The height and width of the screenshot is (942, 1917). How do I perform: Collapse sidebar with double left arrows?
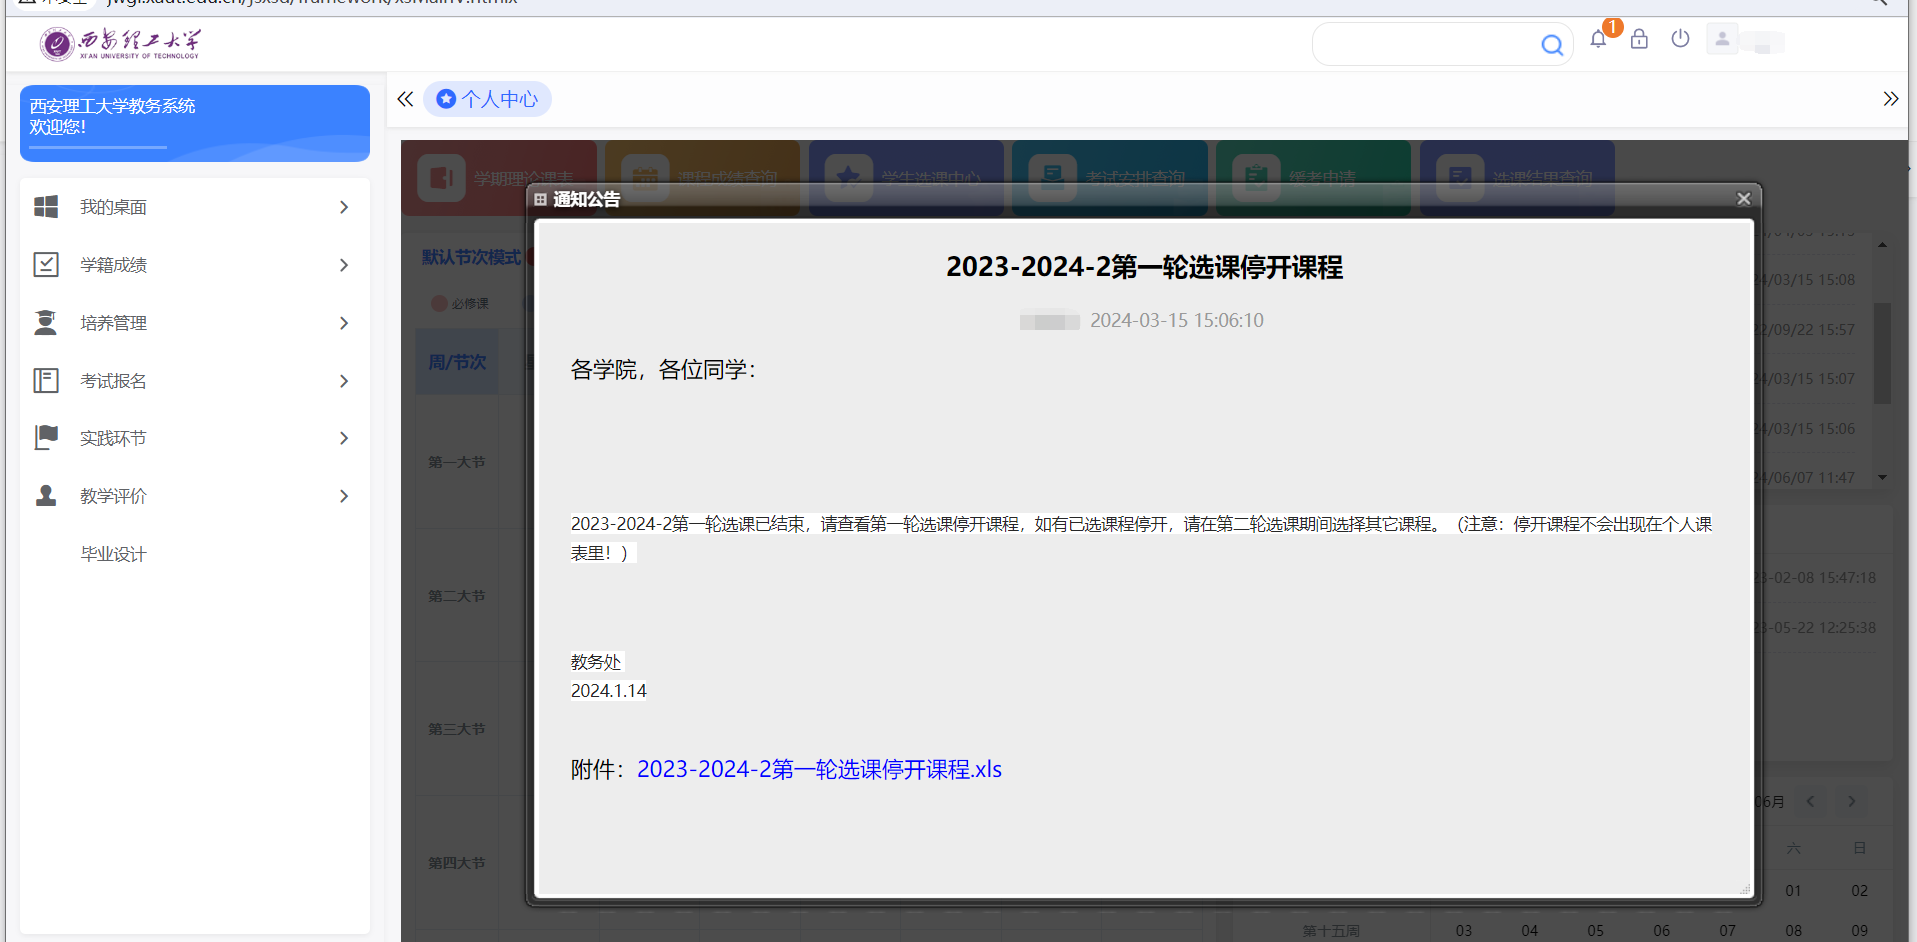click(405, 99)
